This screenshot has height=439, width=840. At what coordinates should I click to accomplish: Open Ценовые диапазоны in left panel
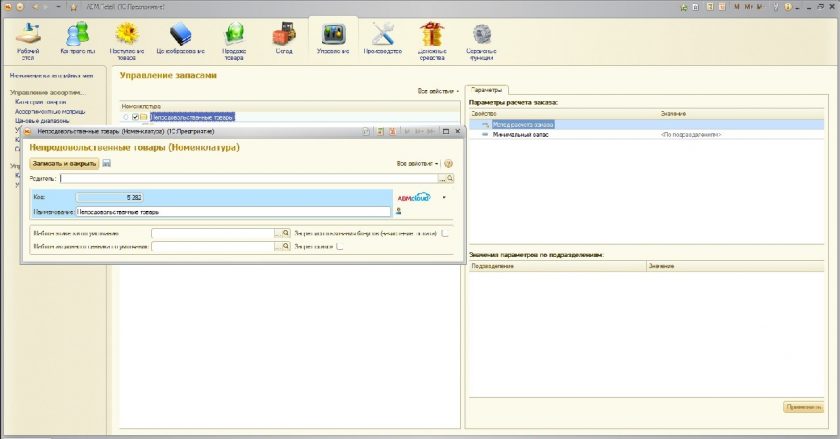click(x=42, y=121)
